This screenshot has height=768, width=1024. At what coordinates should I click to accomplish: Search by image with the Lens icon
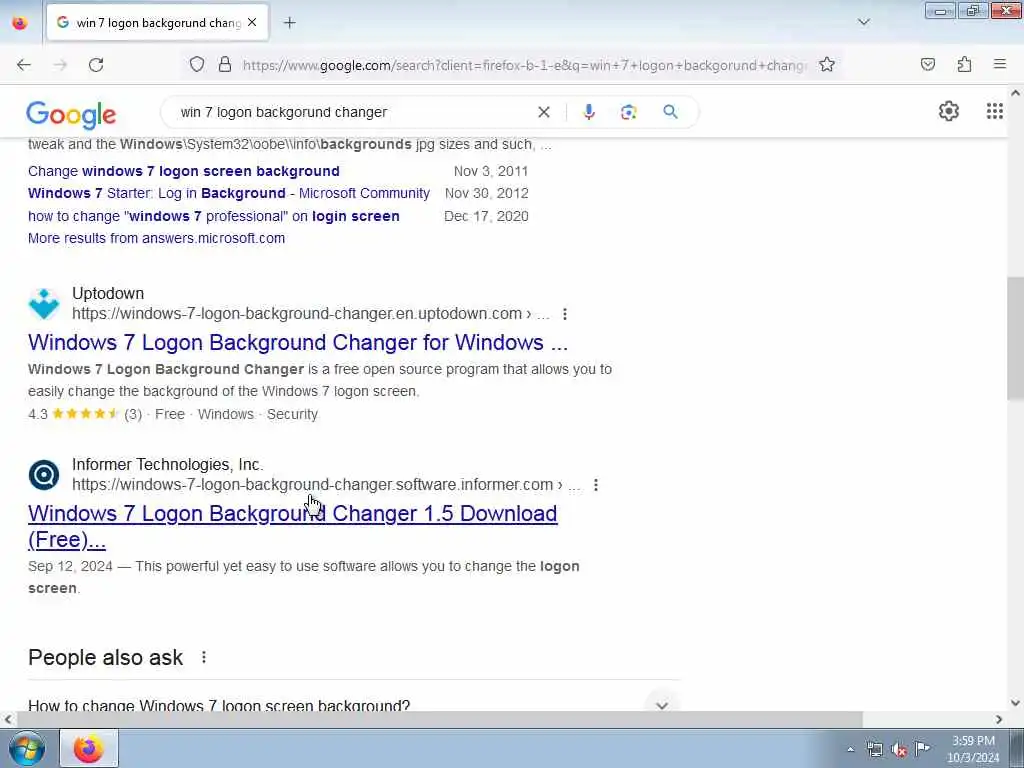(628, 112)
